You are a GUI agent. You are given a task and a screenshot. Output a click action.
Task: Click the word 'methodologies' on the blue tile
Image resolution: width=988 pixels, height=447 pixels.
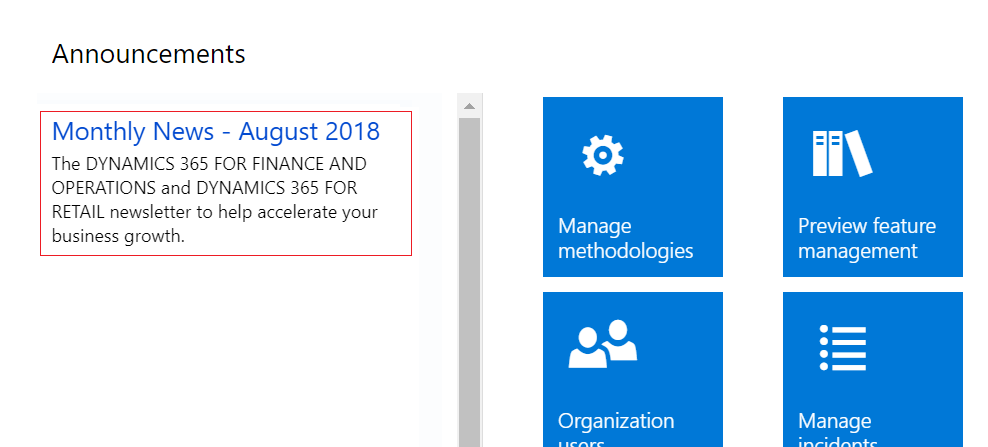coord(625,251)
